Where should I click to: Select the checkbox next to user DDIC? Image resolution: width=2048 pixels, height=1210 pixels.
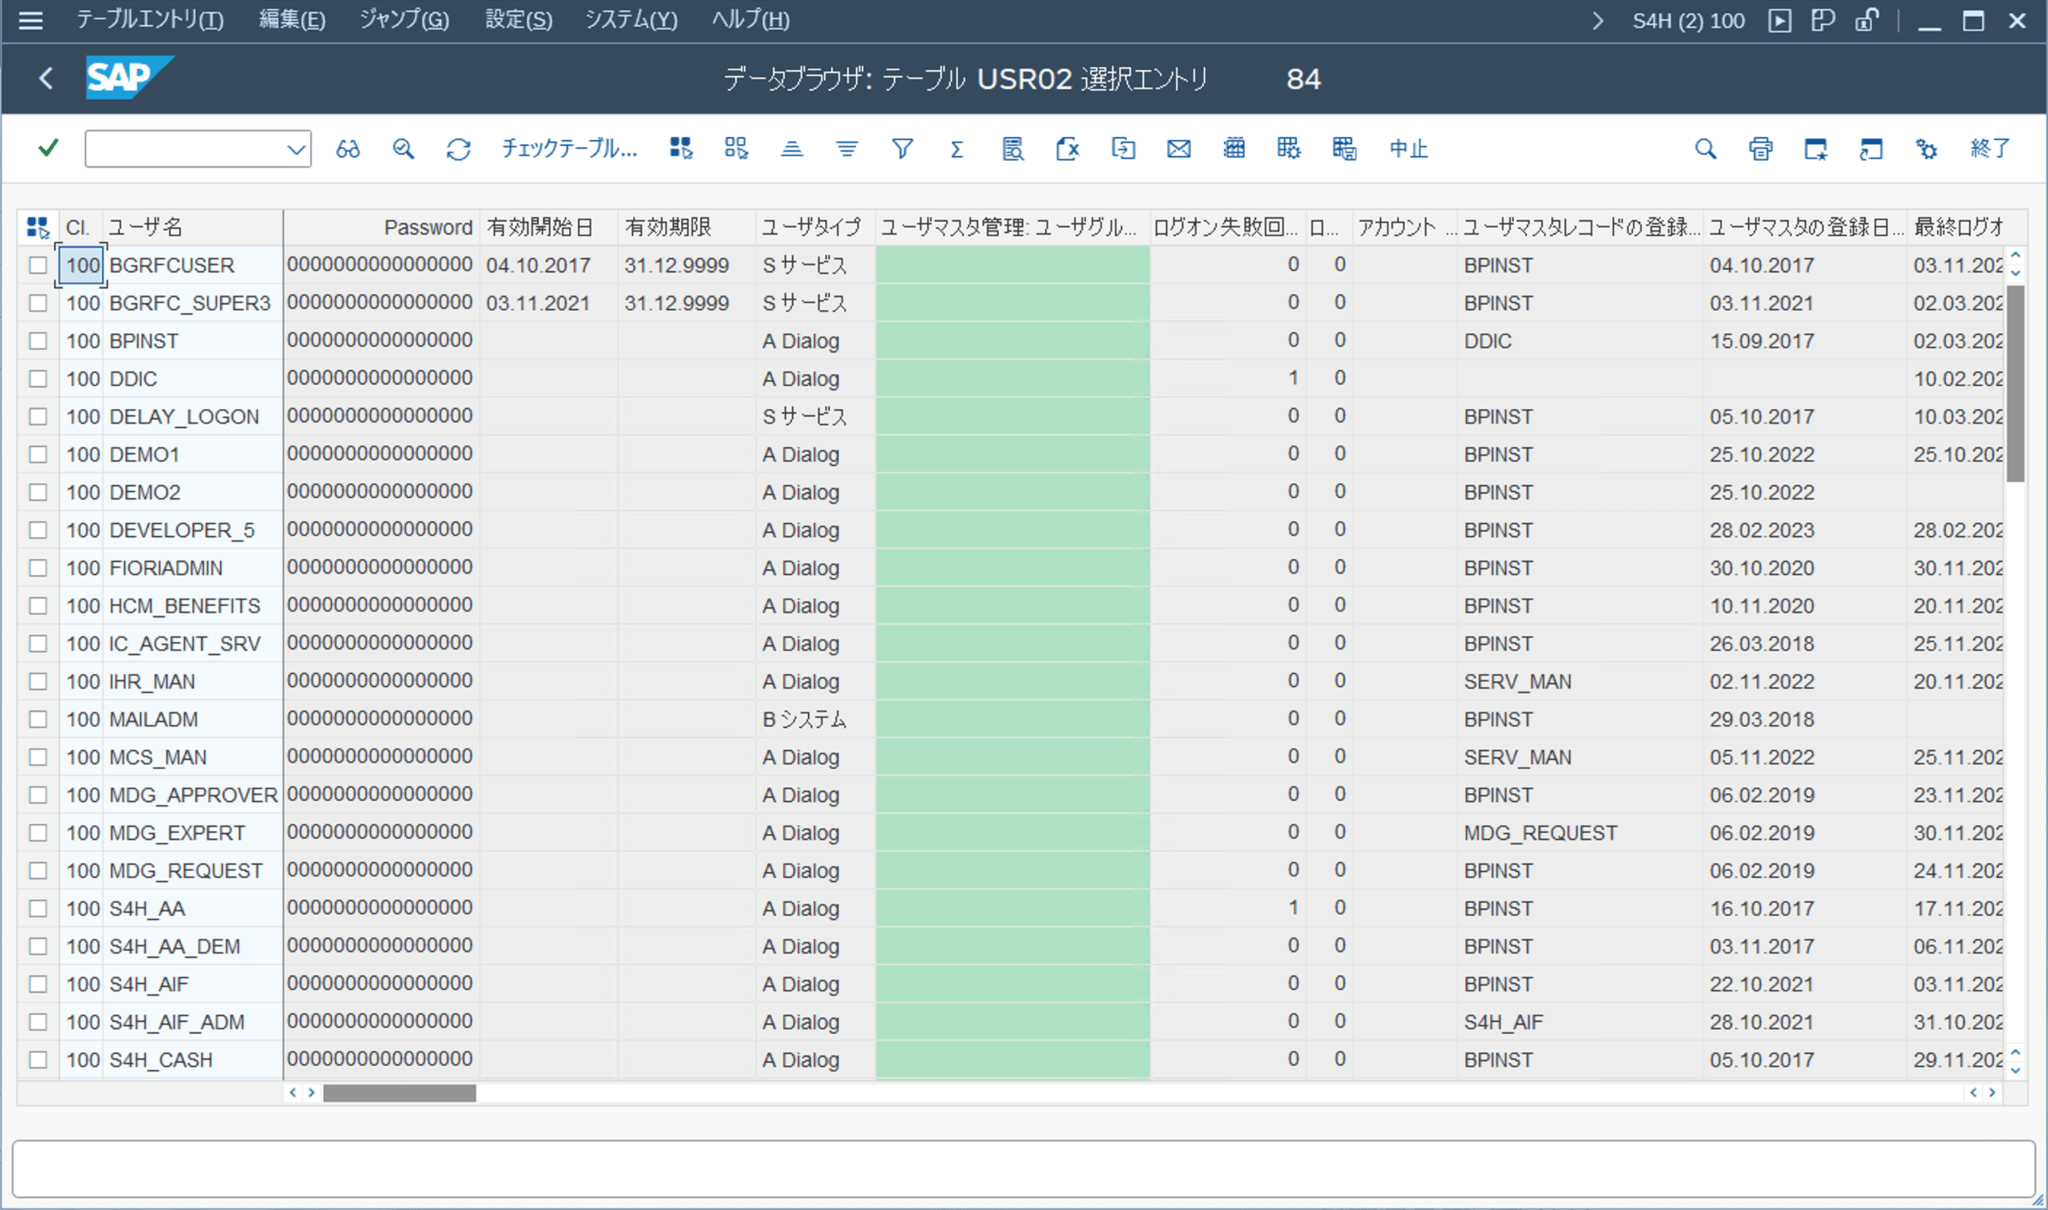point(37,378)
